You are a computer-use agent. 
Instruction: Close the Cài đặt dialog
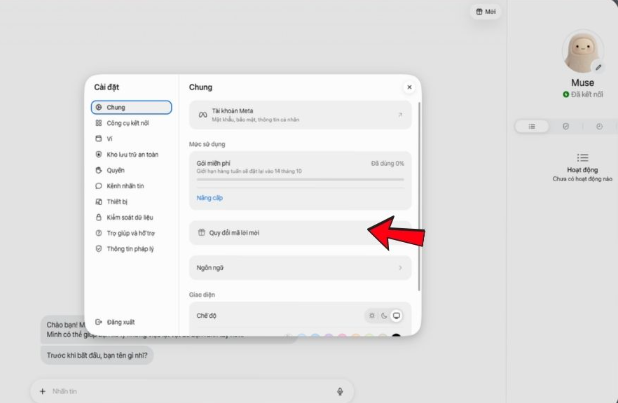[409, 87]
